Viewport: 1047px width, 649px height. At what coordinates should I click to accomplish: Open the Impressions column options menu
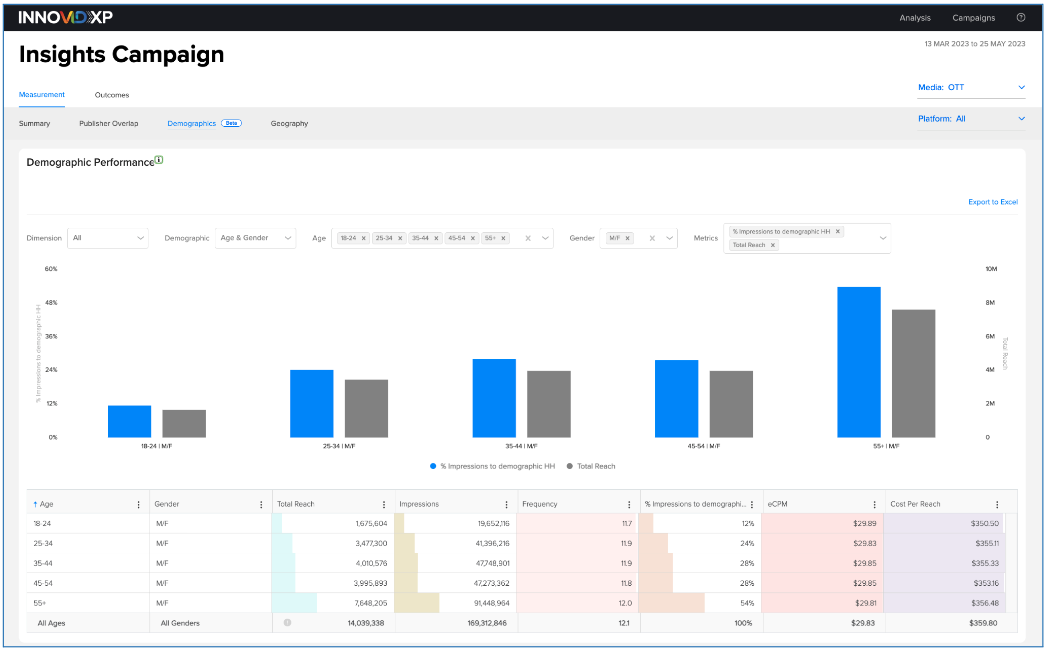(506, 504)
